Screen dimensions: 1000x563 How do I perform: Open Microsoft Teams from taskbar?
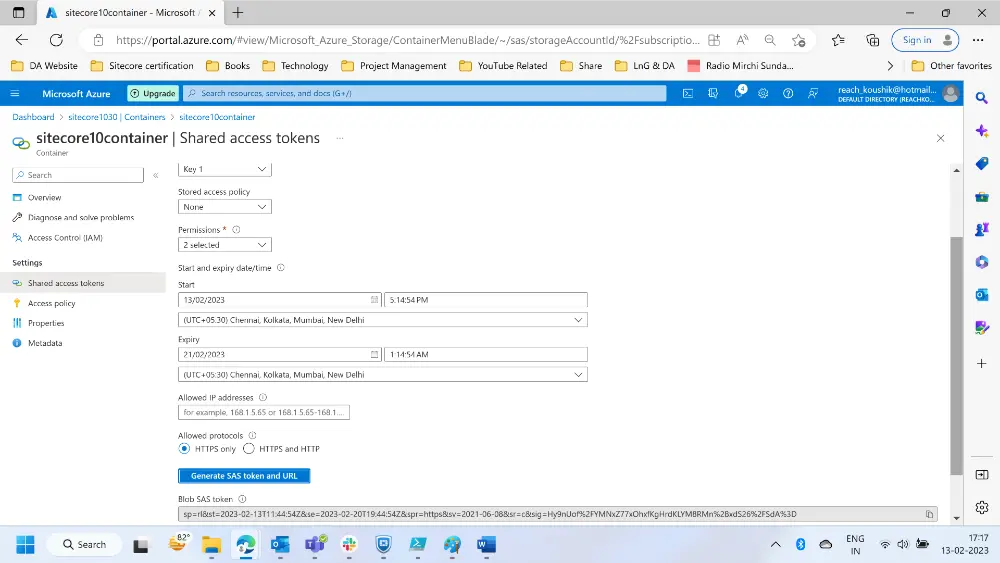click(x=314, y=545)
